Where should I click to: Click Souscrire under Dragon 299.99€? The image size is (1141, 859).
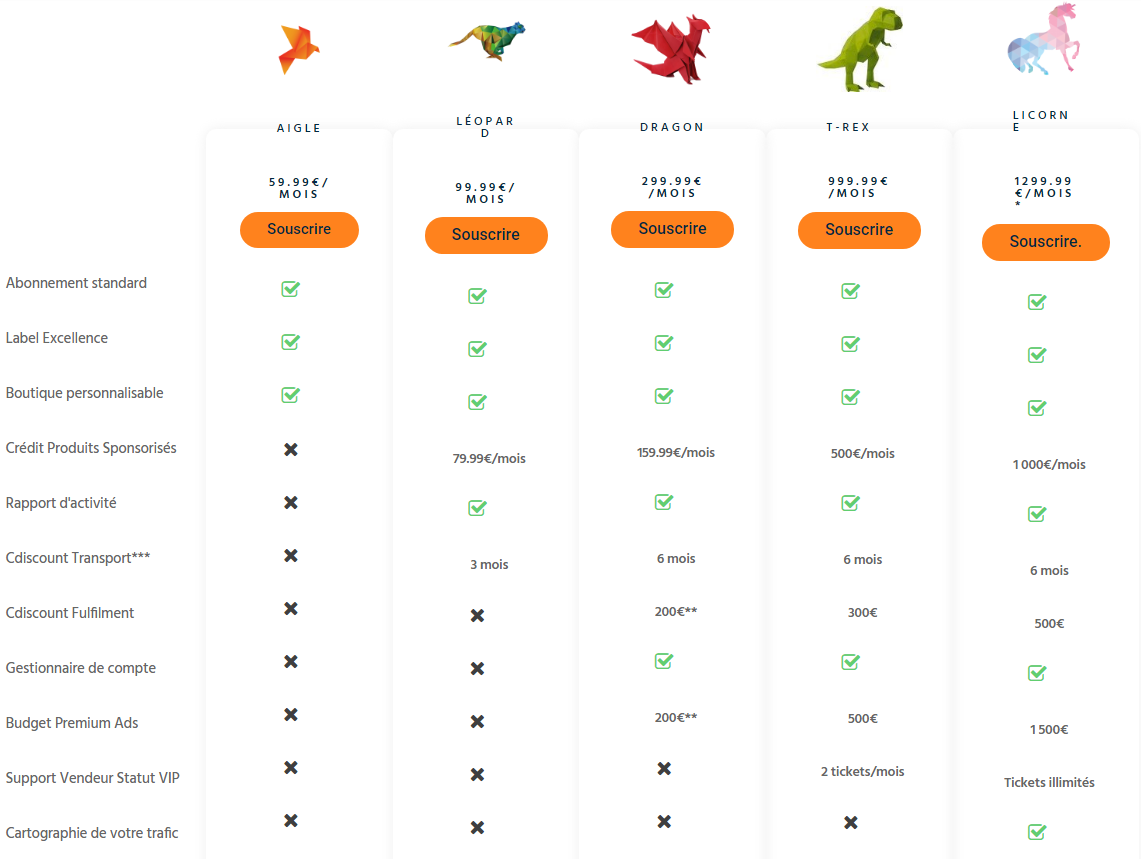[x=672, y=229]
